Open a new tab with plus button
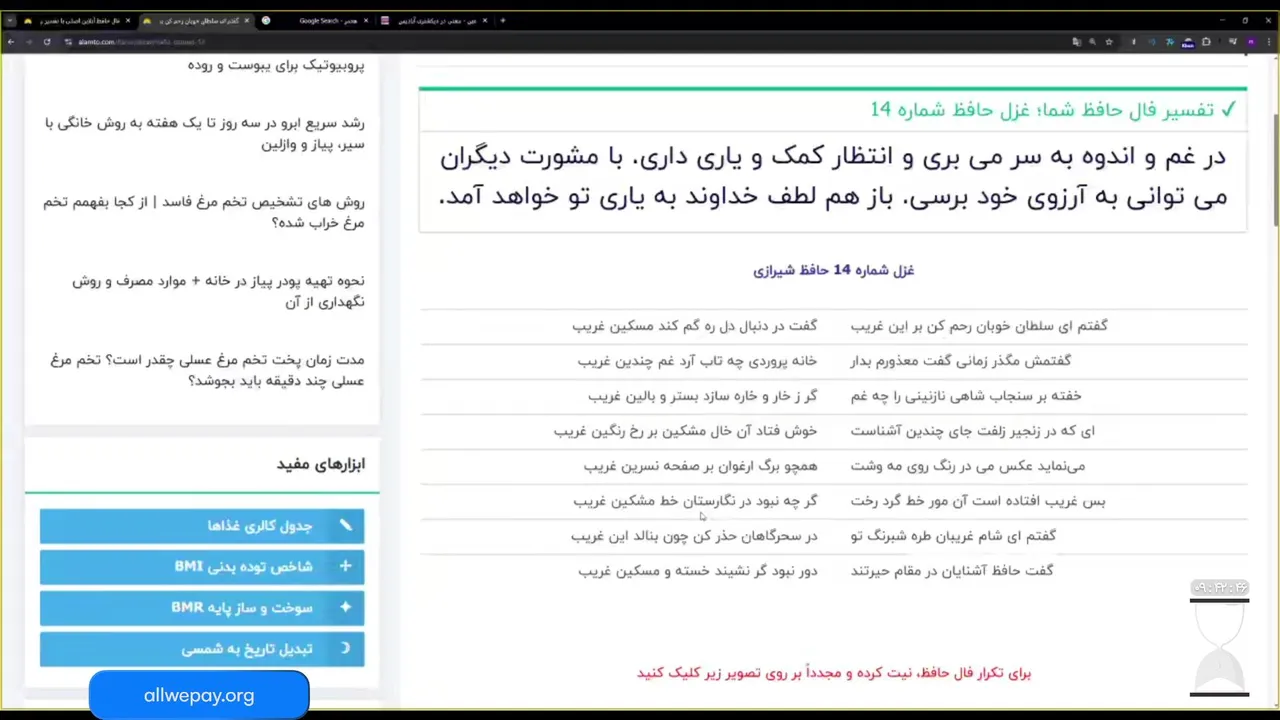Image resolution: width=1280 pixels, height=720 pixels. [x=503, y=20]
